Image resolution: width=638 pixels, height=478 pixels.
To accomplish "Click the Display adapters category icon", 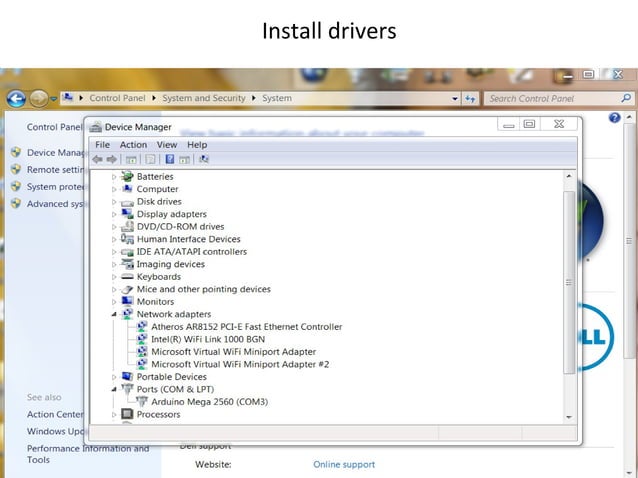I will [127, 214].
